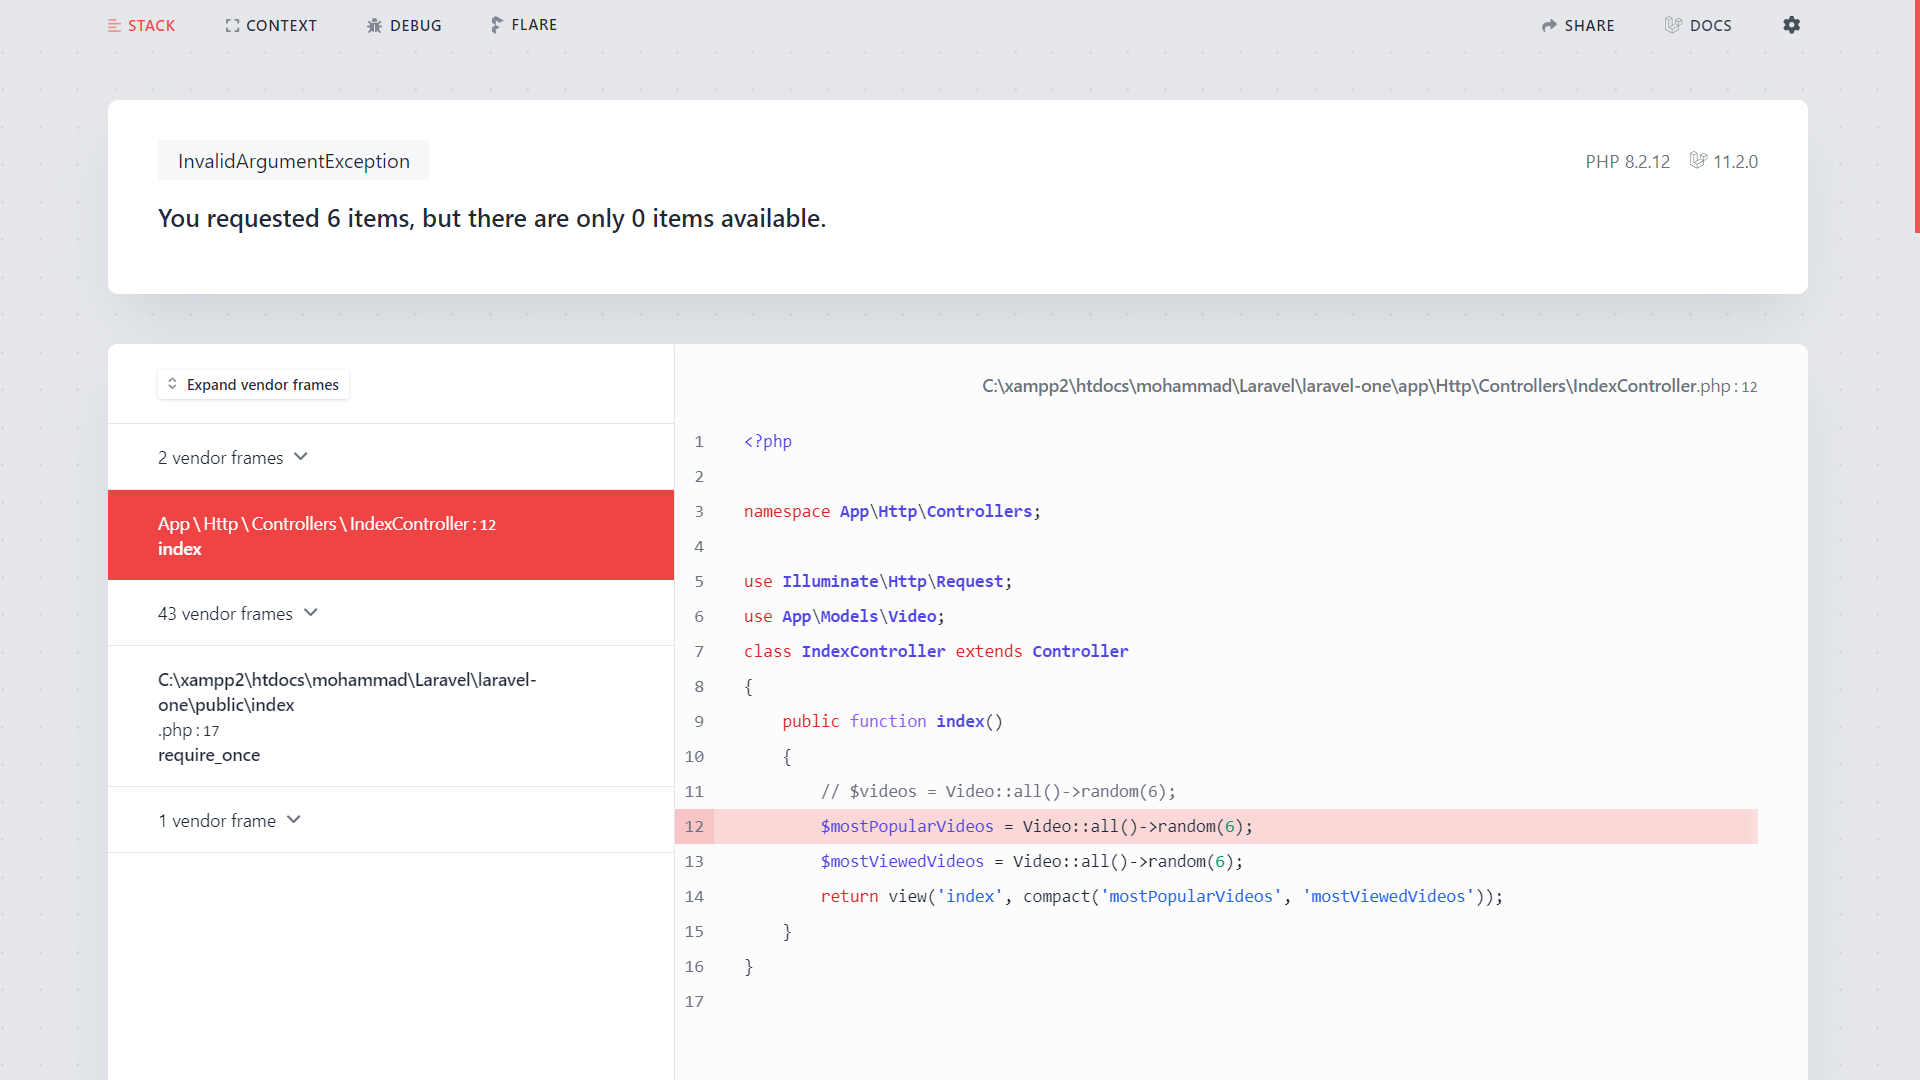Expand the 2 vendor frames section

point(231,456)
